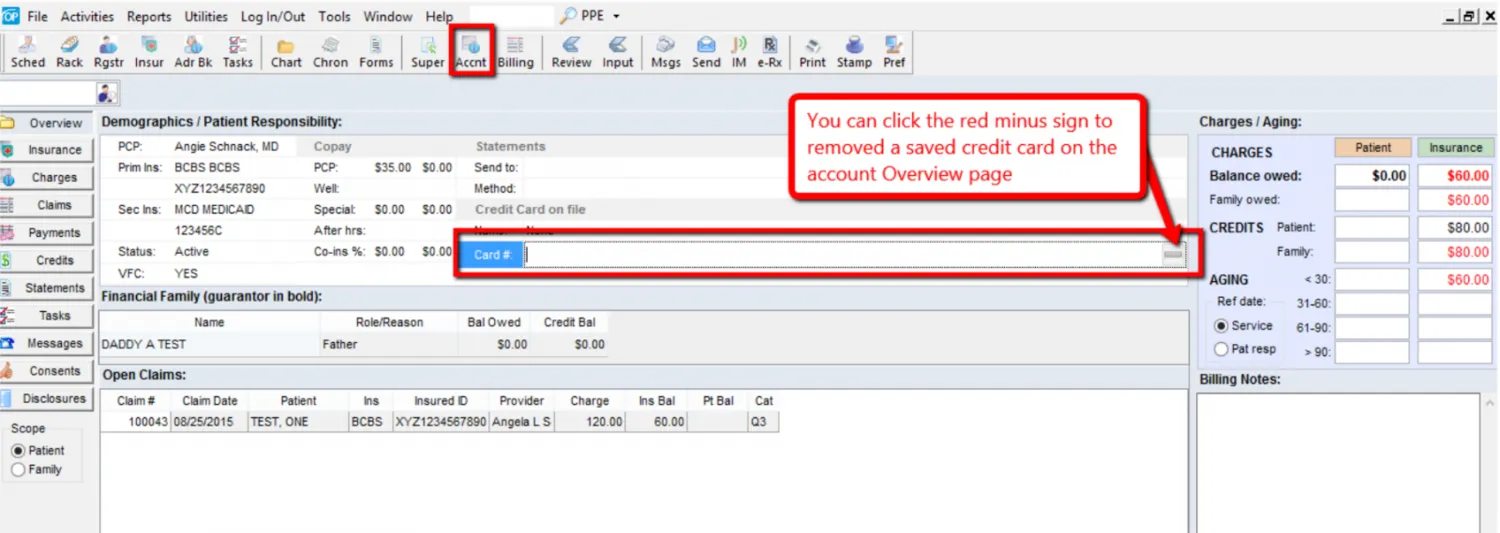Open the Reports menu
1500x533 pixels.
[x=149, y=17]
